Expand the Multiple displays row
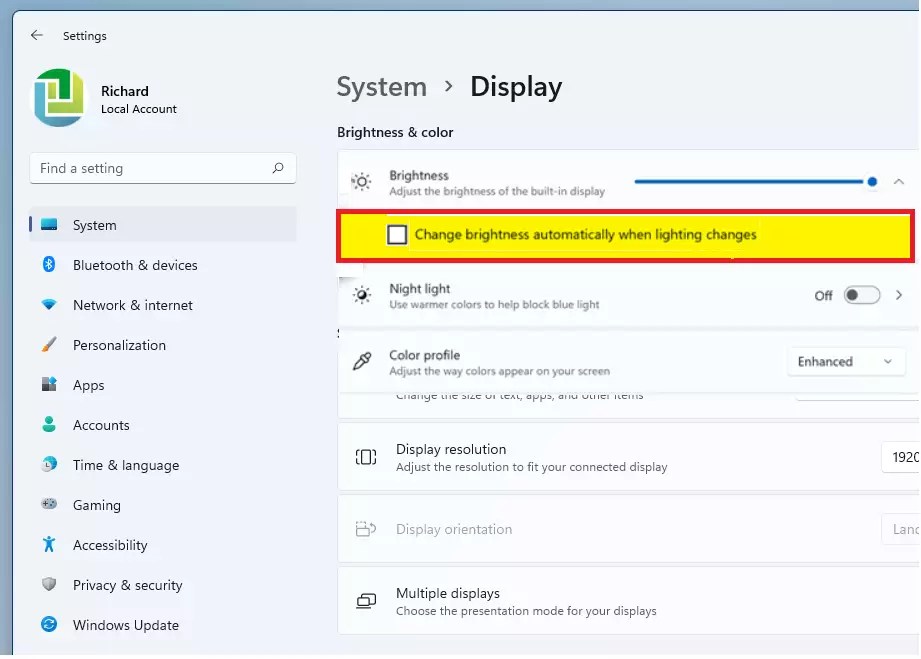 [x=628, y=601]
